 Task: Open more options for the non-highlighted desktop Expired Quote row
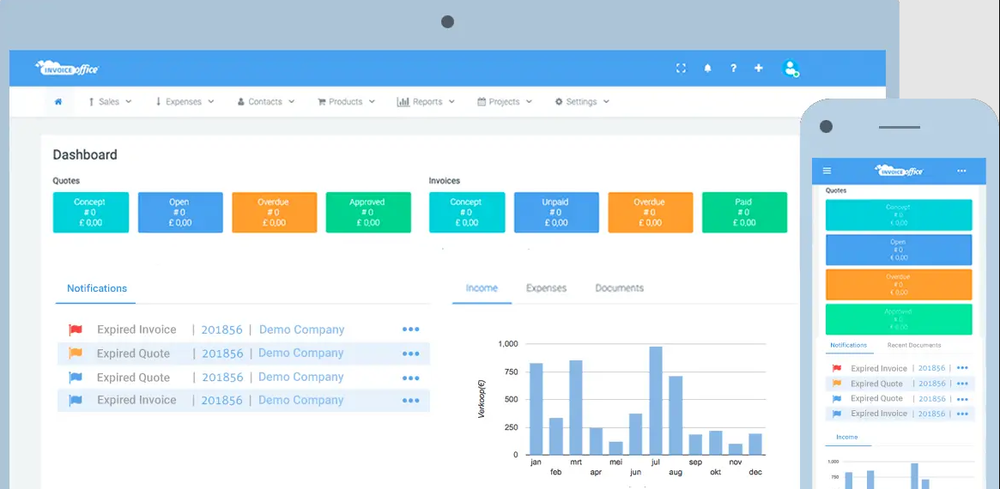411,377
